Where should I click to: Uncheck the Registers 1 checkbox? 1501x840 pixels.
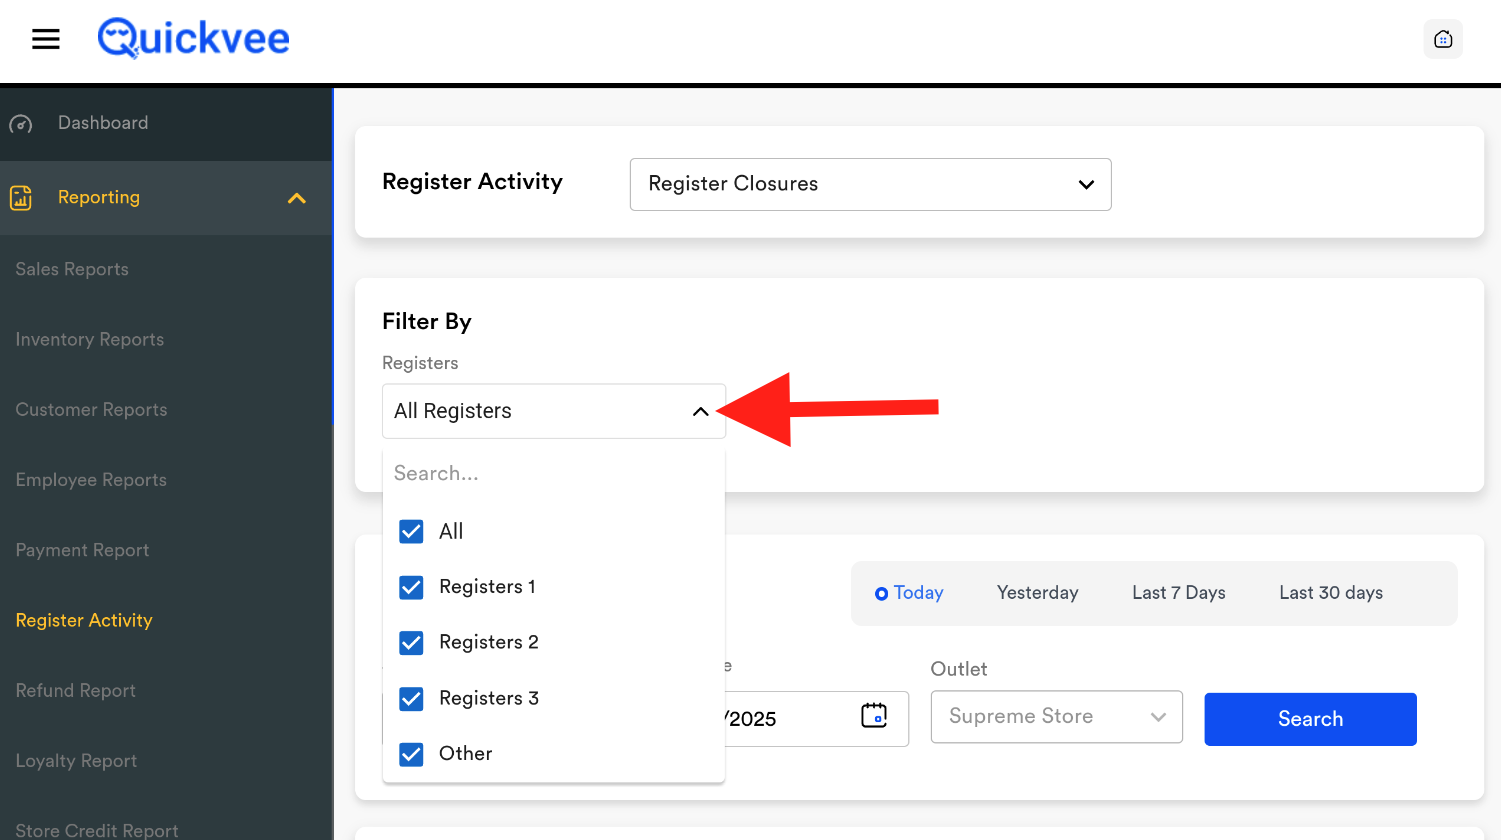coord(411,587)
